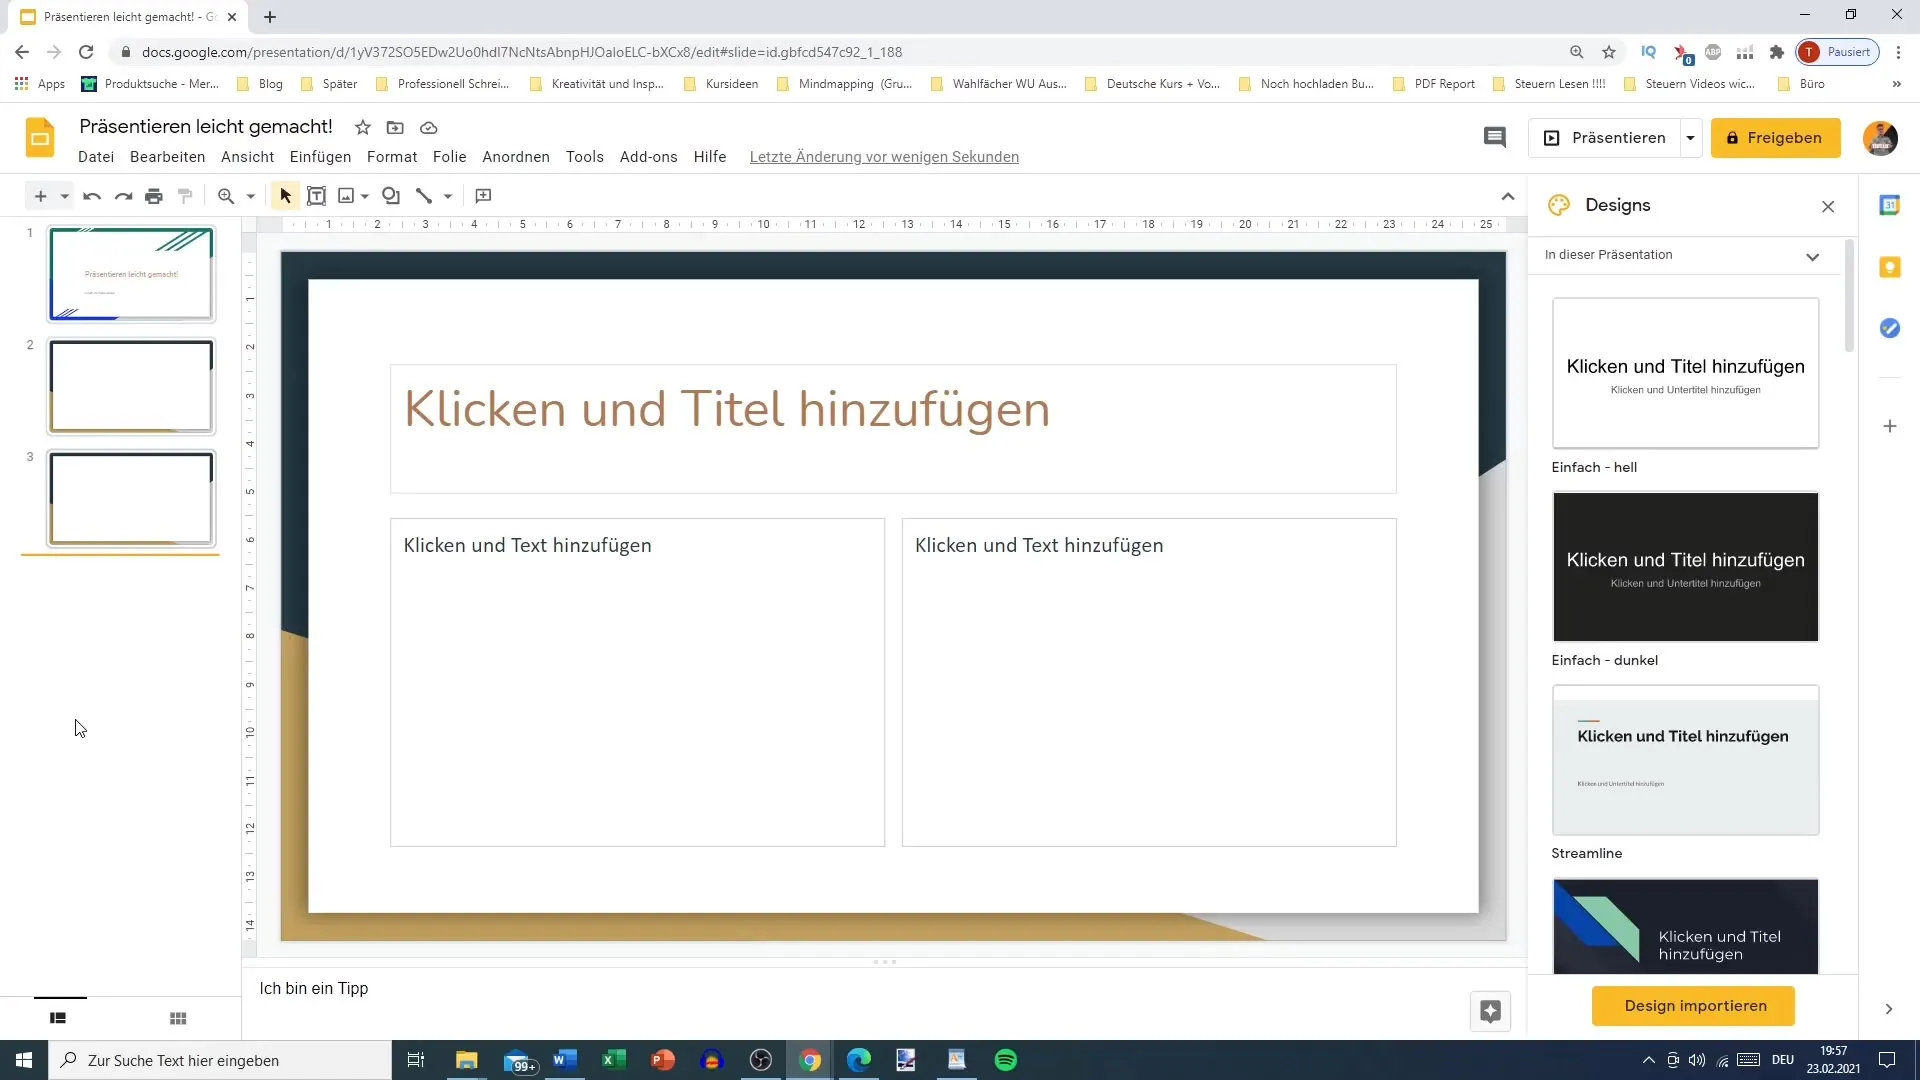
Task: Open Spotify from the taskbar
Action: (x=1005, y=1060)
